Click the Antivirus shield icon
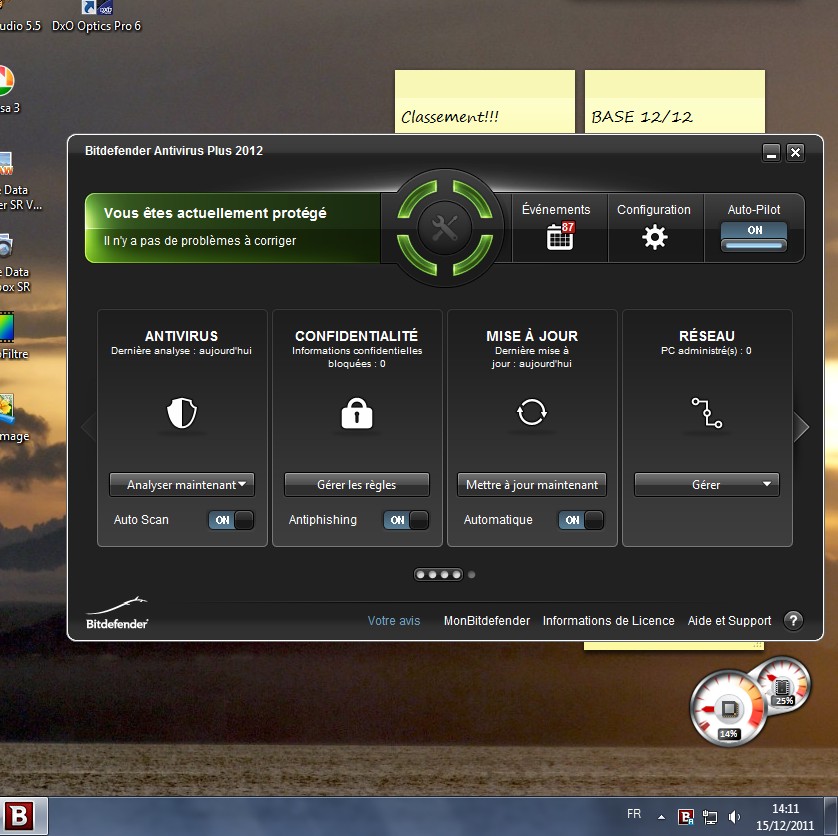This screenshot has height=836, width=838. (x=182, y=413)
